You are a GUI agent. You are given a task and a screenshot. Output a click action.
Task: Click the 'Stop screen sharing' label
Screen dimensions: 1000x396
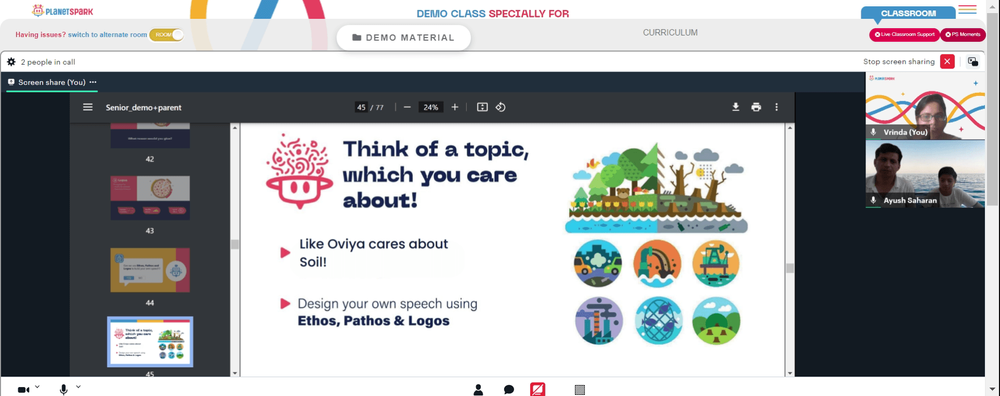899,62
